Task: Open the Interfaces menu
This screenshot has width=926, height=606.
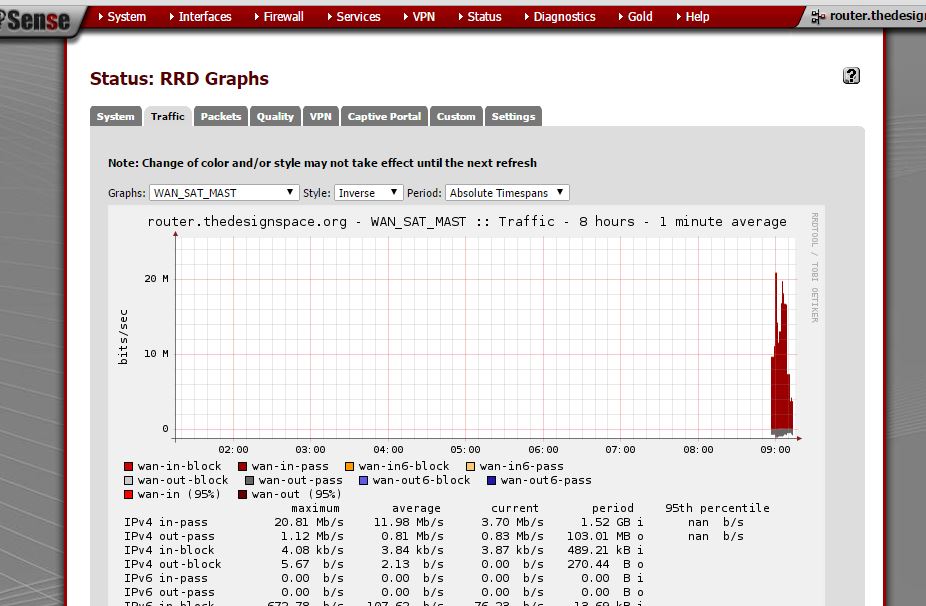Action: coord(204,17)
